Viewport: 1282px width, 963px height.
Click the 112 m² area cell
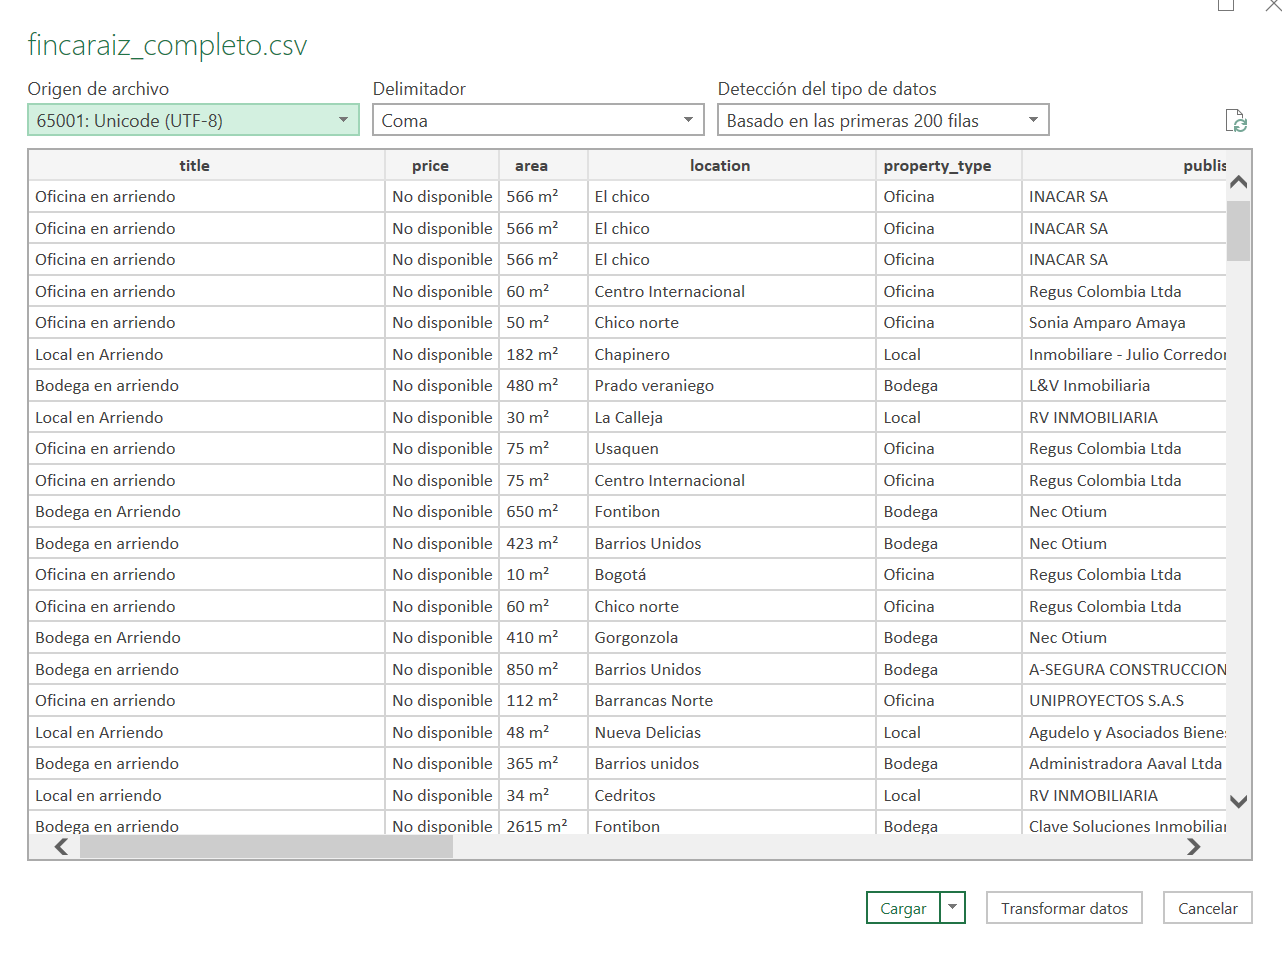click(543, 700)
